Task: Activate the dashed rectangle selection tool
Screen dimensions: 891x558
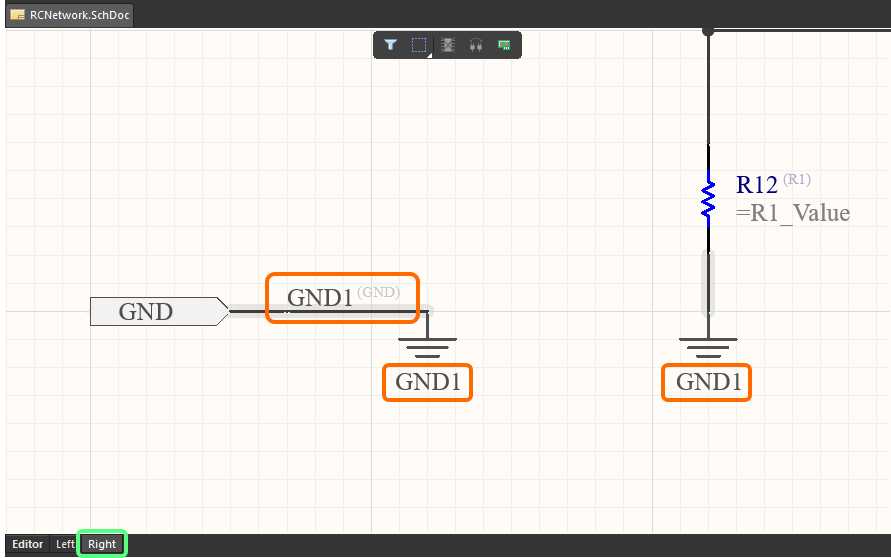Action: pos(419,45)
